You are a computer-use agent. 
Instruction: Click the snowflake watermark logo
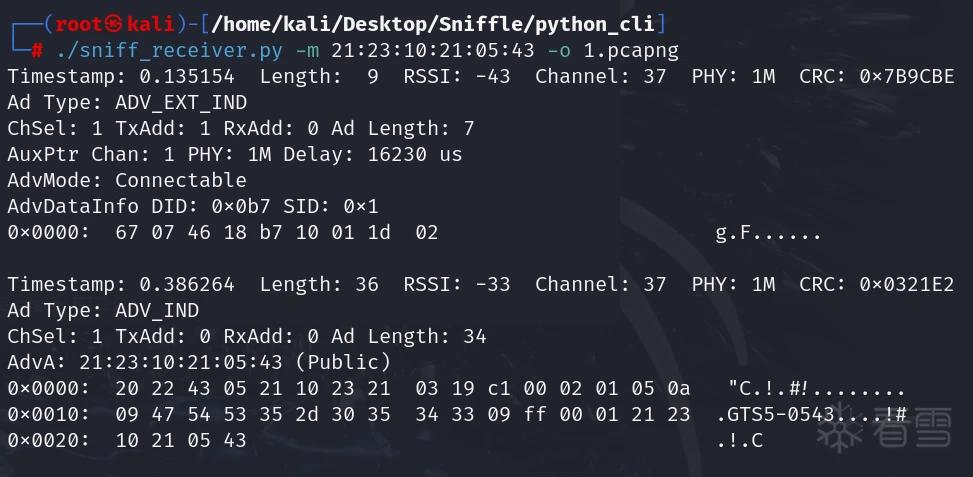pos(841,427)
